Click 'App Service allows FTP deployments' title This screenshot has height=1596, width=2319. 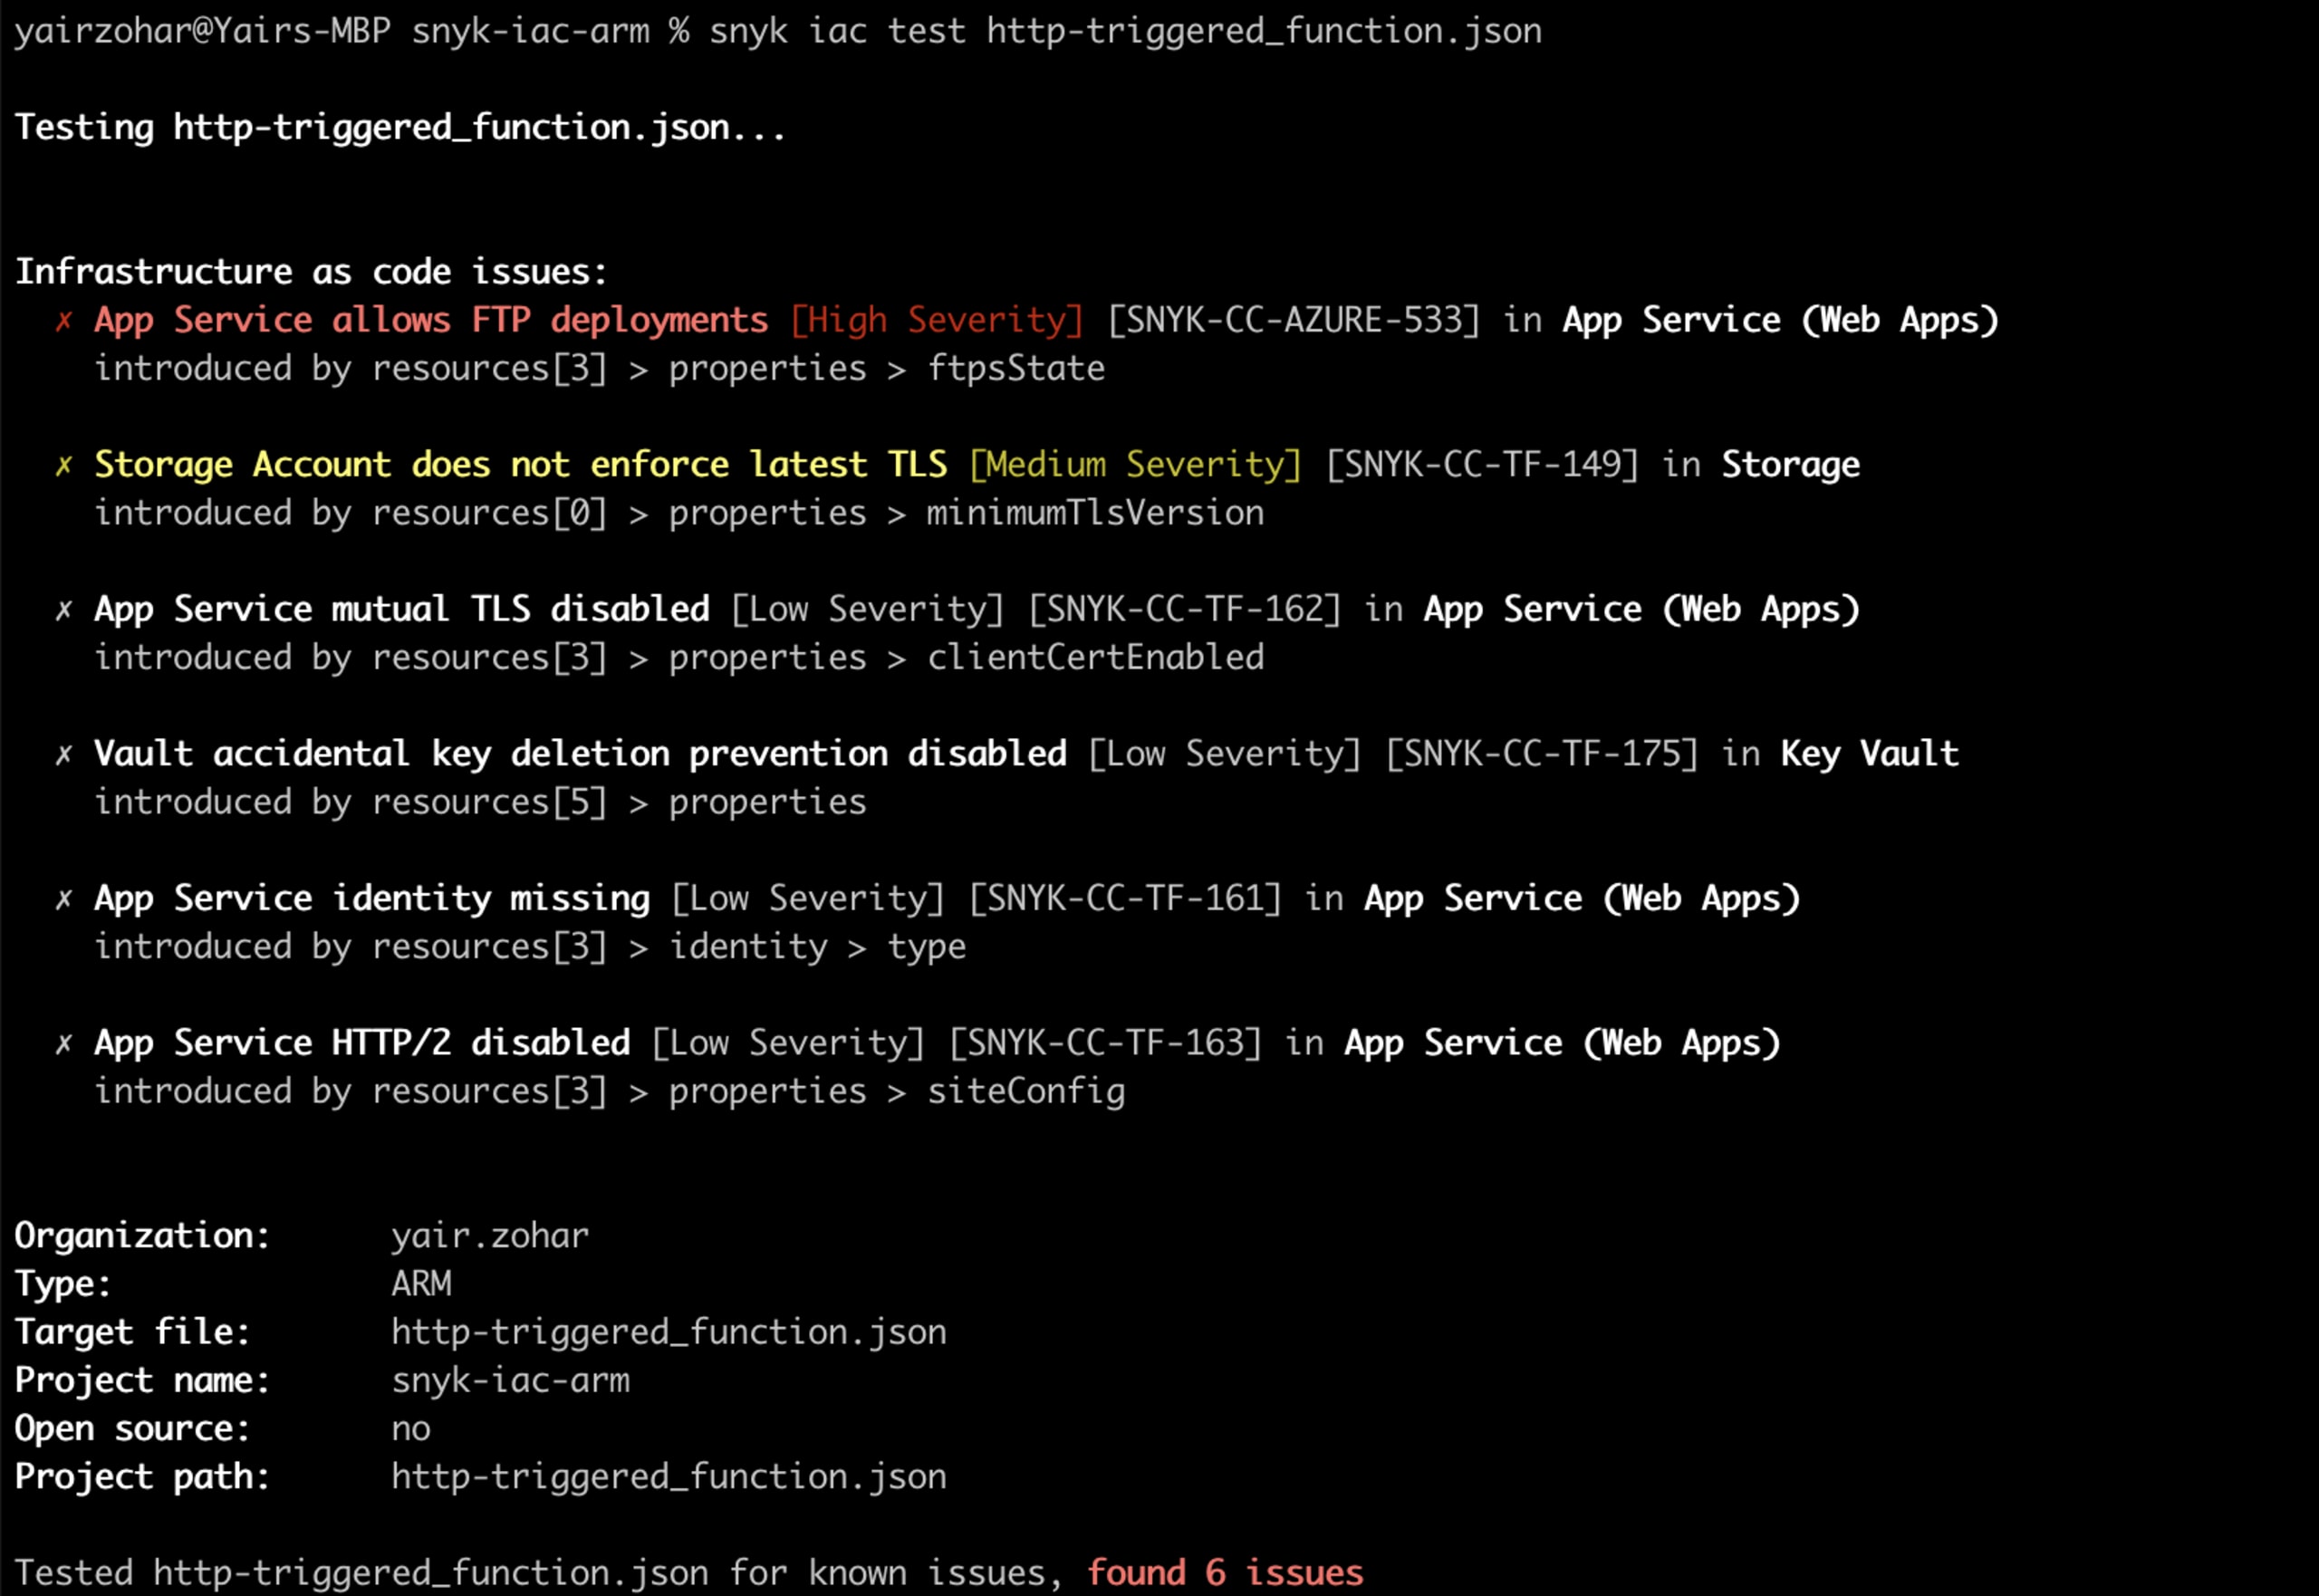[431, 321]
